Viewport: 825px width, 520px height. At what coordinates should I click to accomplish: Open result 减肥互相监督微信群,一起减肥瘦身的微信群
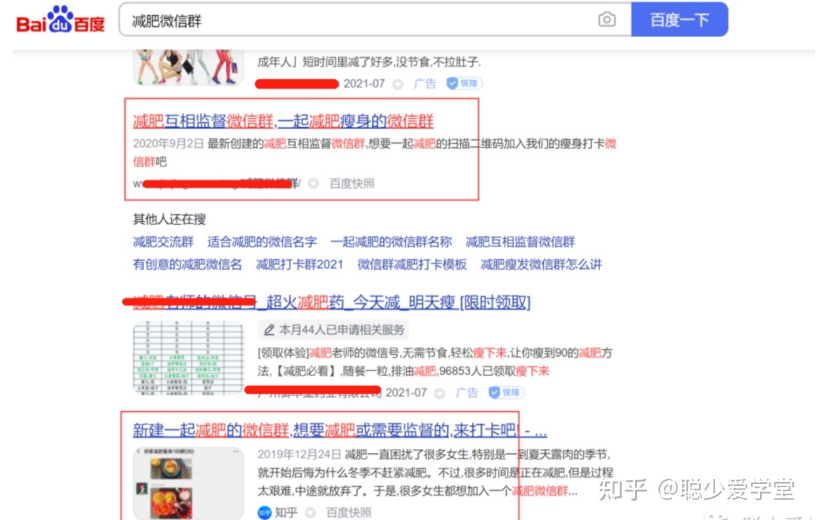tap(283, 121)
